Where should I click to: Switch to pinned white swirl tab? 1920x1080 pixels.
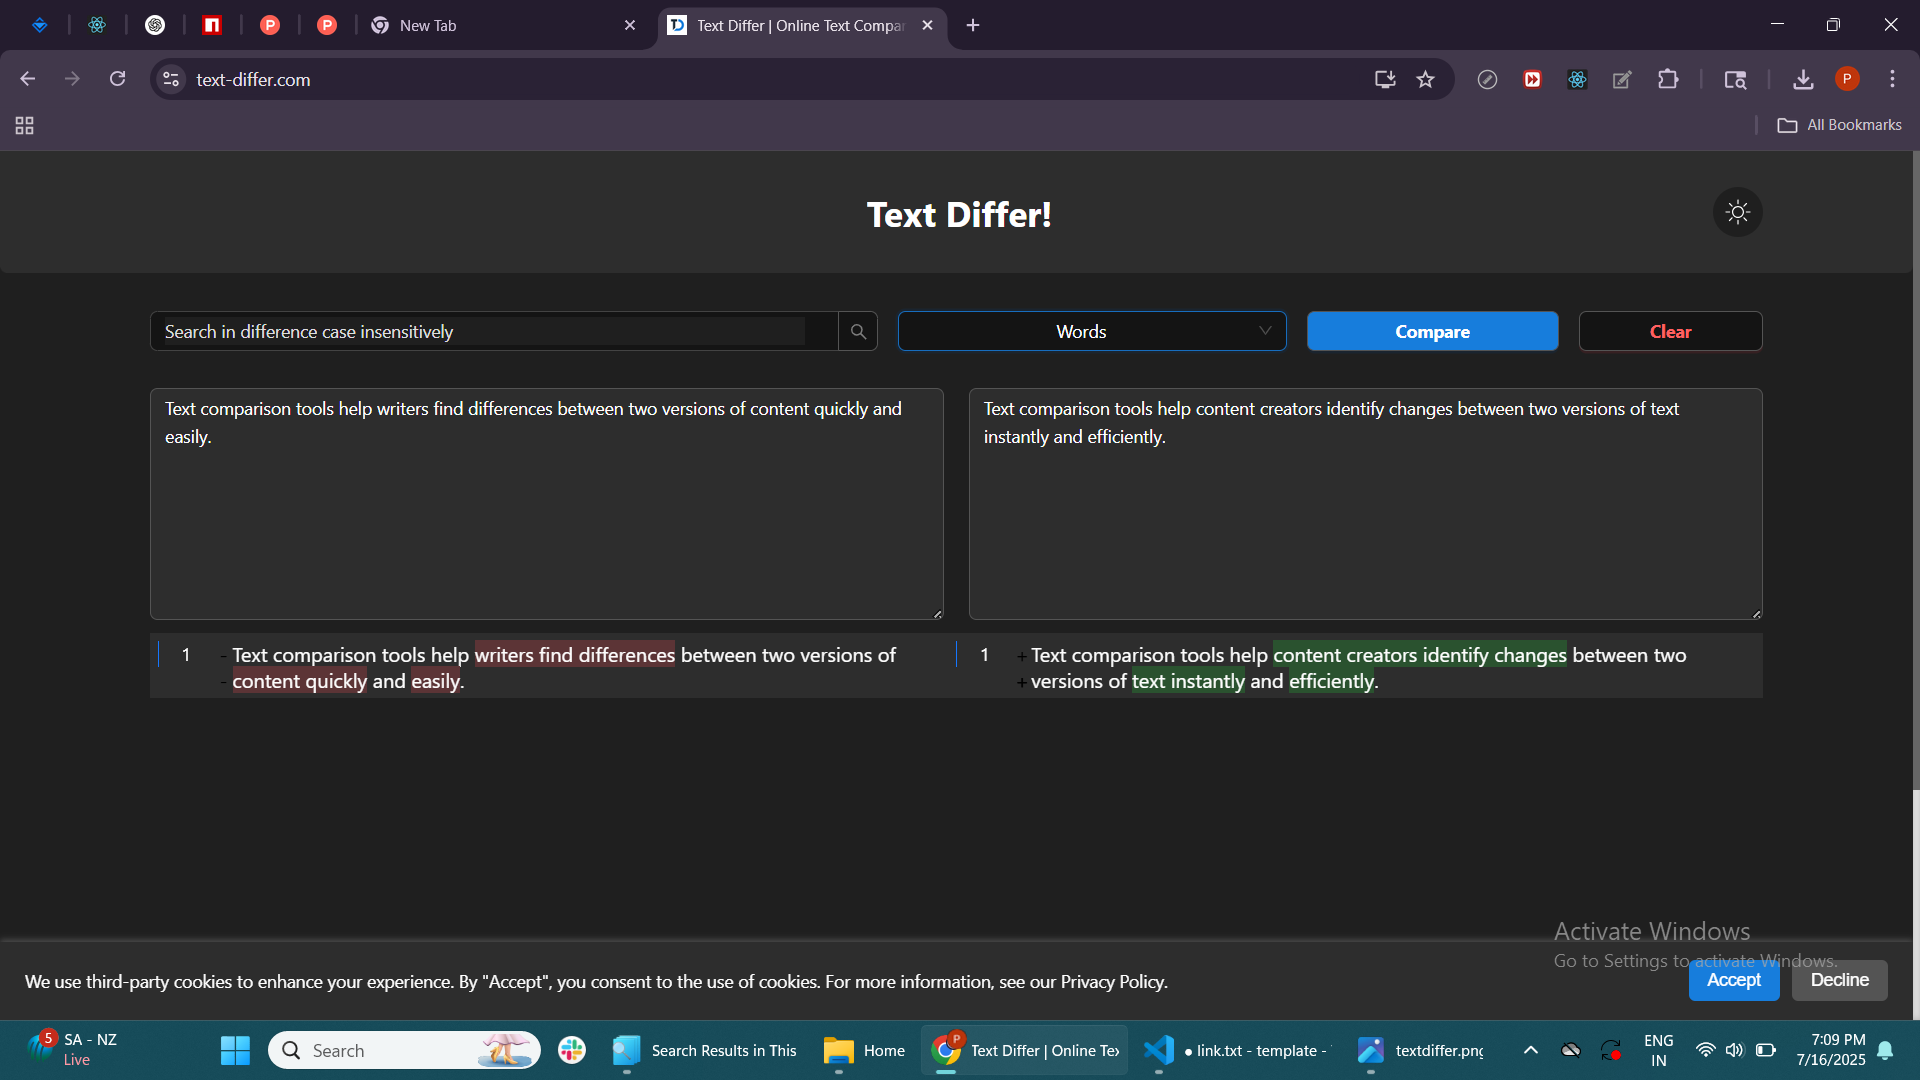[x=155, y=25]
